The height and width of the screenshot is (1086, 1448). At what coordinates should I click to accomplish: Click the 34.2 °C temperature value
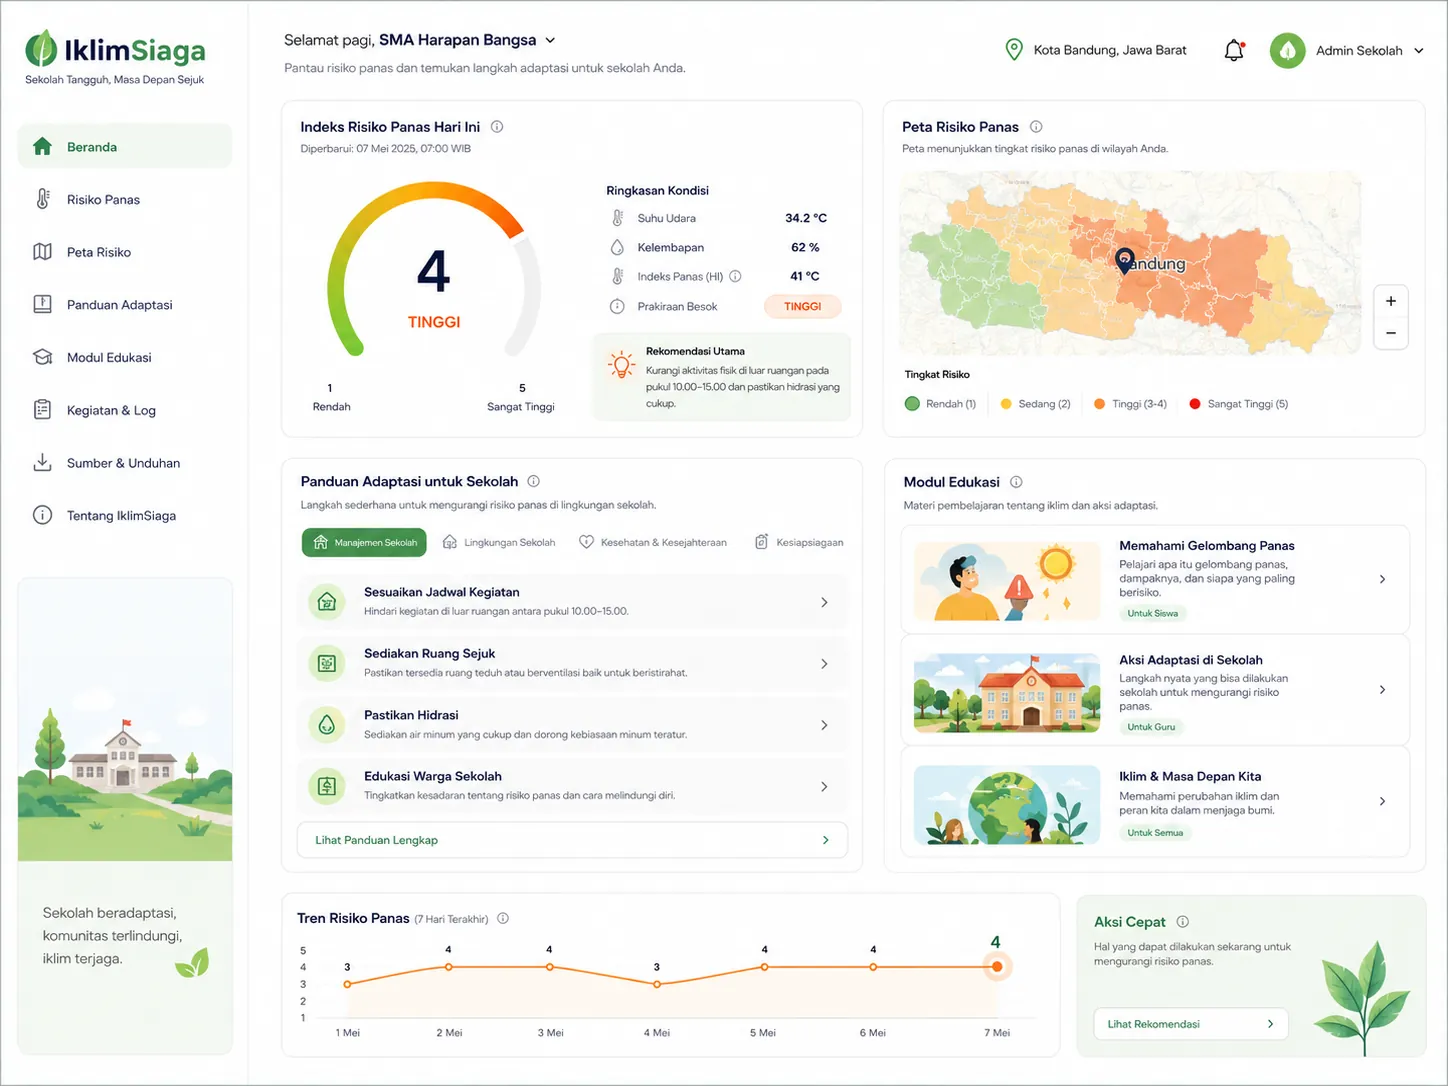[x=806, y=218]
